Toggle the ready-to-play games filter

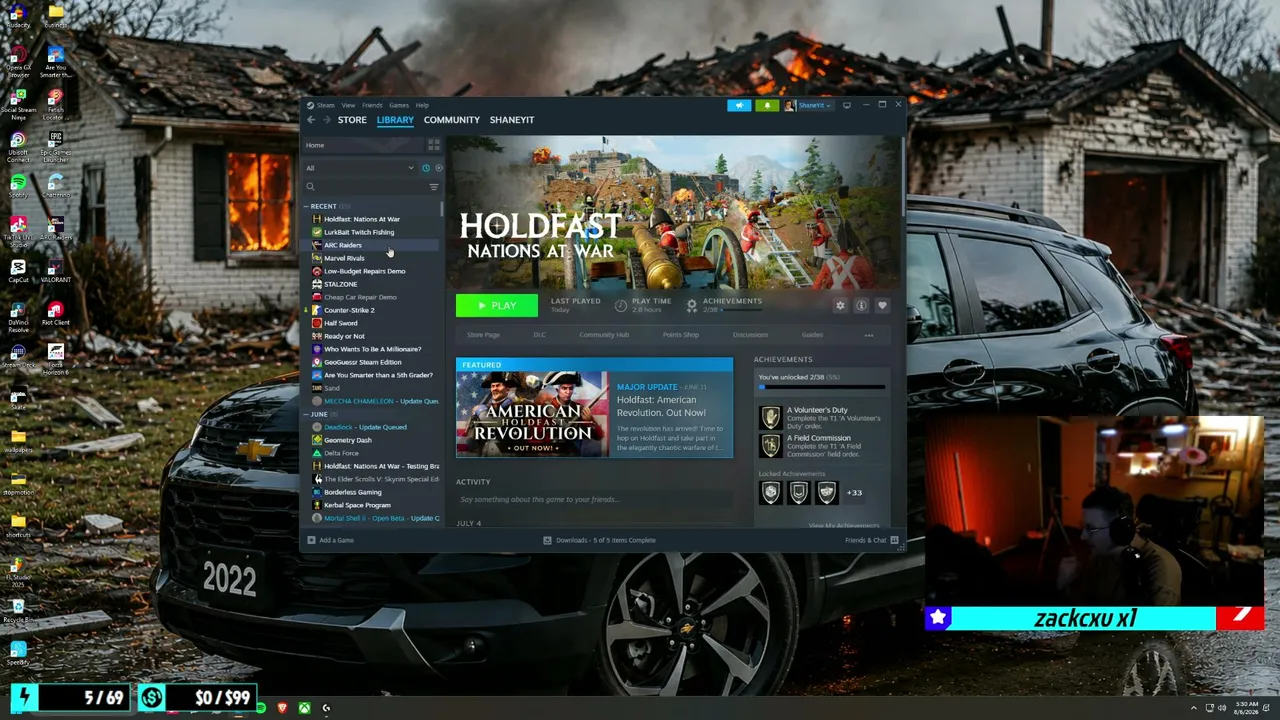point(438,168)
